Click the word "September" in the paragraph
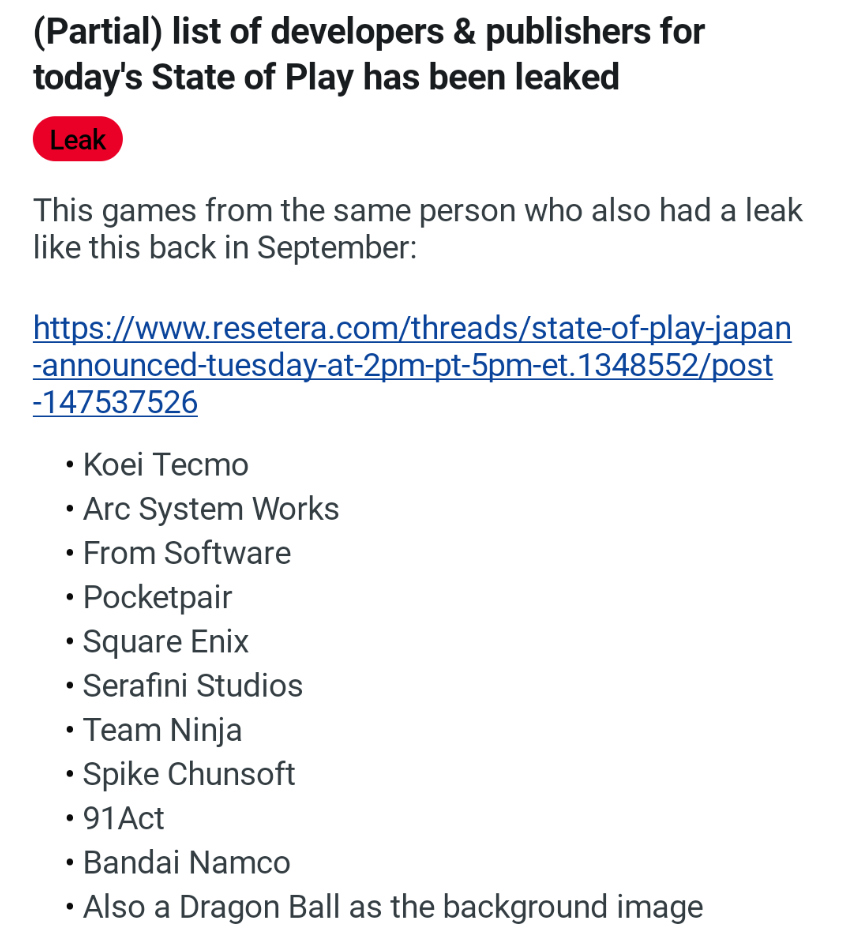The height and width of the screenshot is (945, 853). click(336, 247)
